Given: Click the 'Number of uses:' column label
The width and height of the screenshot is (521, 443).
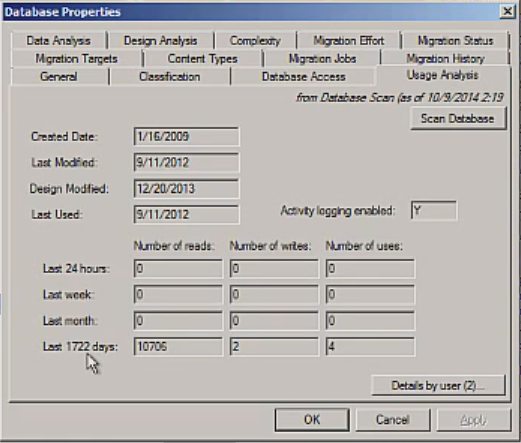Looking at the screenshot, I should coord(364,246).
